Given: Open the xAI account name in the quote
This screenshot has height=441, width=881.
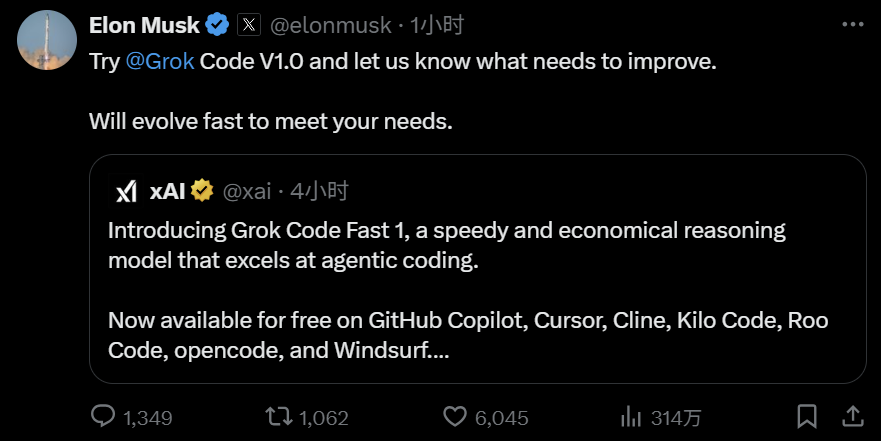Looking at the screenshot, I should 167,191.
